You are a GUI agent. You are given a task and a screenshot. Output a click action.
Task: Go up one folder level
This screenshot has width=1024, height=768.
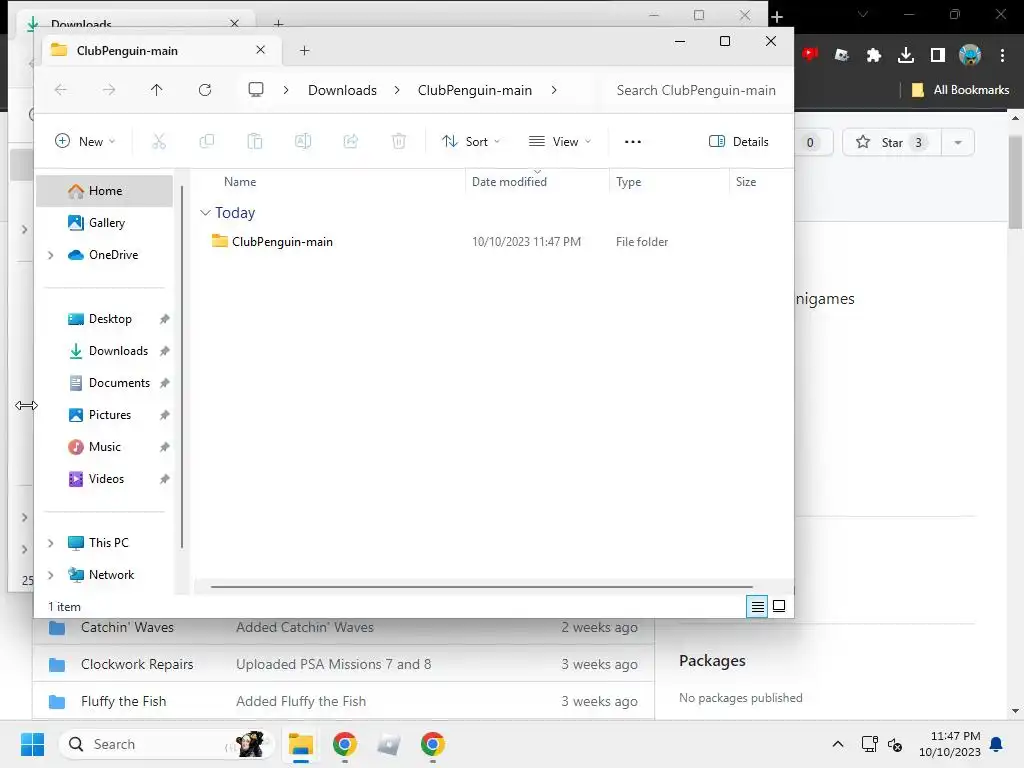(157, 90)
